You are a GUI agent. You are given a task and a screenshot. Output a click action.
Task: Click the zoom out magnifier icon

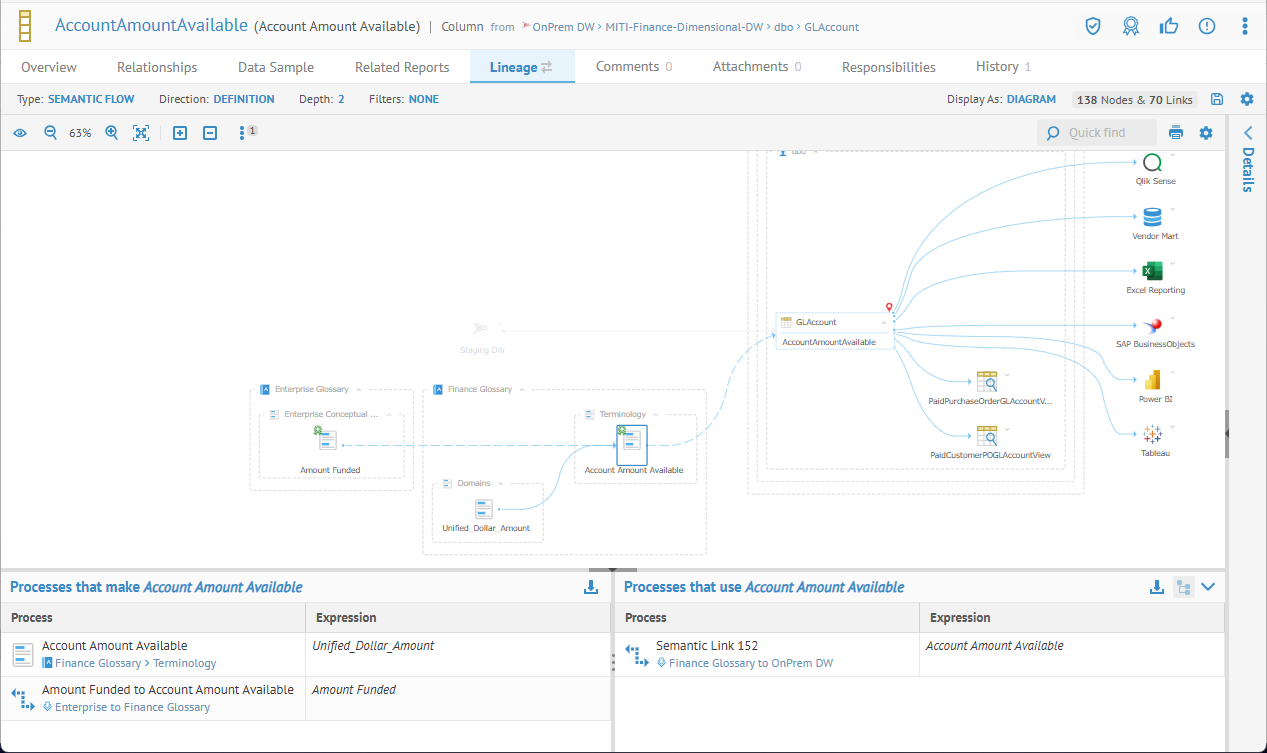[x=50, y=133]
